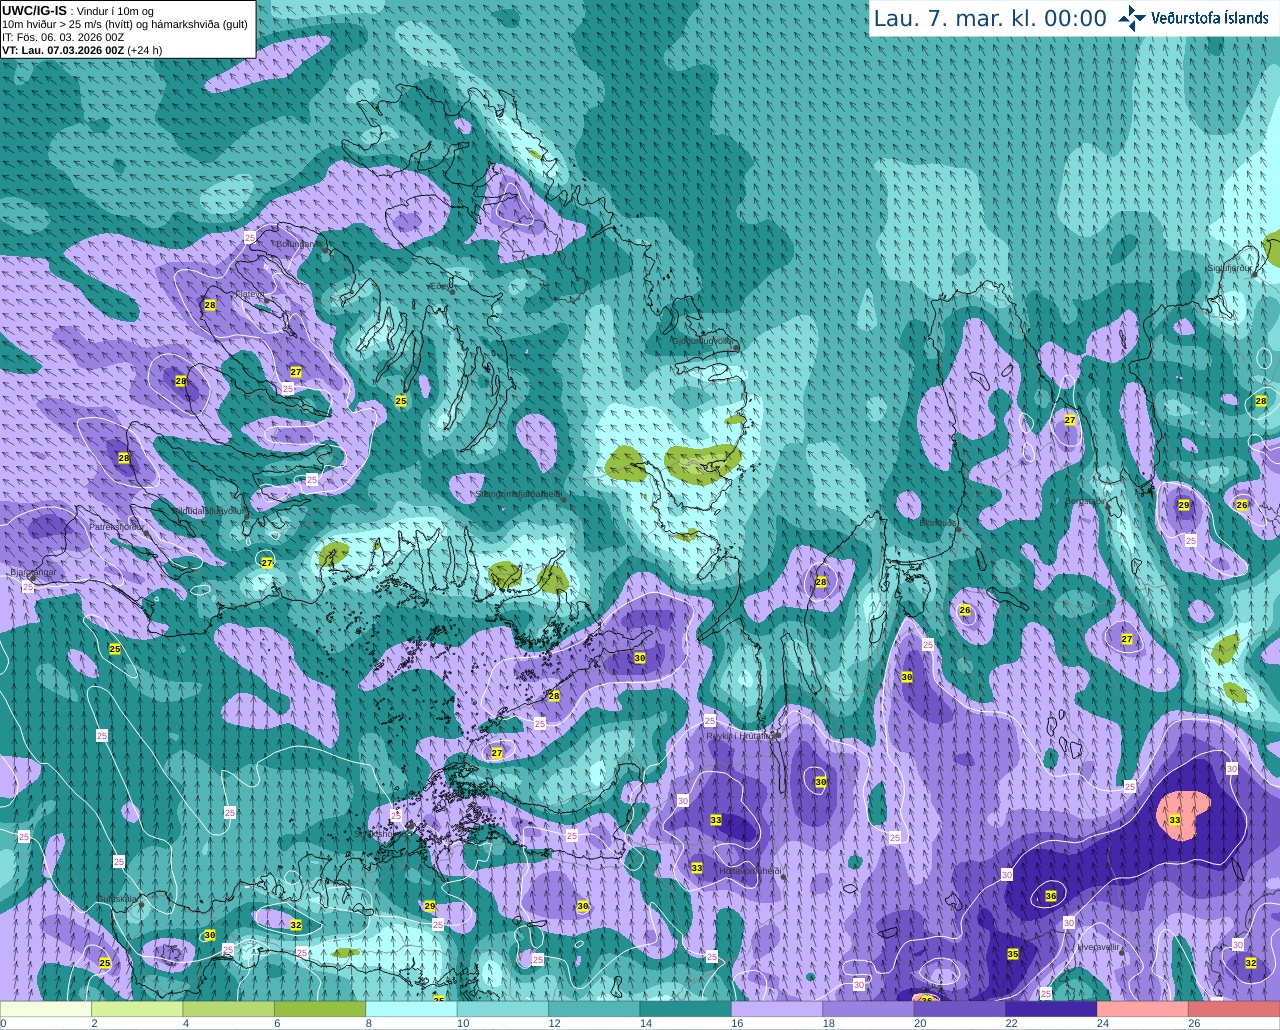Click the UWC/IG-IS title line
This screenshot has width=1280, height=1030.
[x=78, y=10]
